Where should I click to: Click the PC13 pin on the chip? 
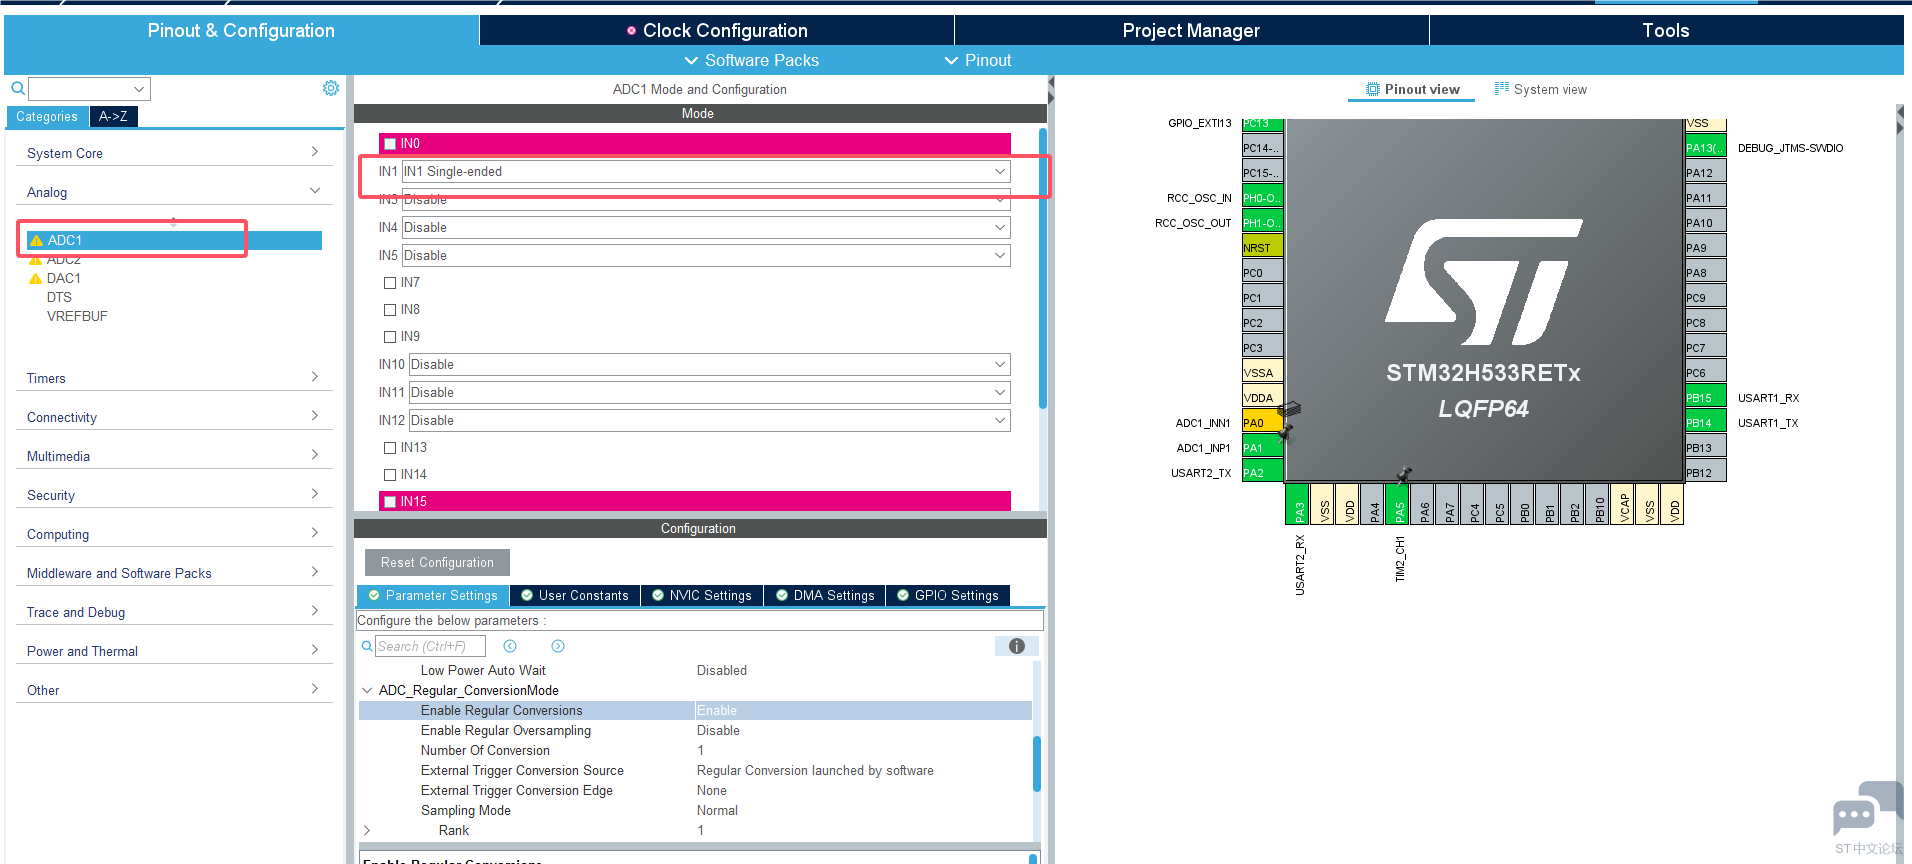[x=1262, y=124]
